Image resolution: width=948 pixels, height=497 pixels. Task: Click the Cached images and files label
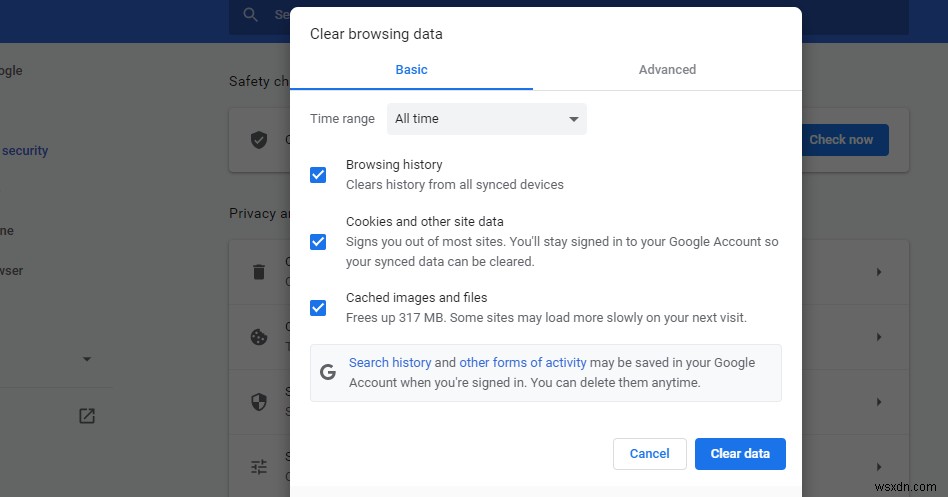[x=417, y=297]
